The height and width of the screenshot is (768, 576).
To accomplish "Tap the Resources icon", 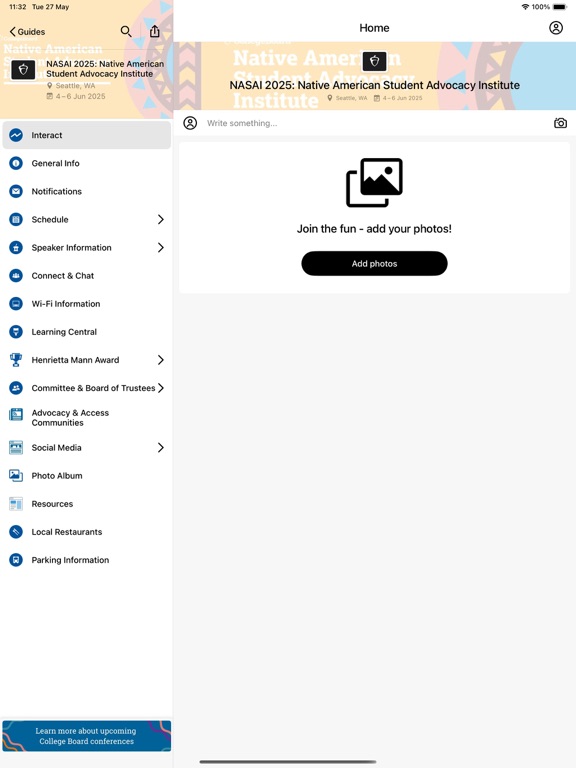I will click(x=16, y=504).
